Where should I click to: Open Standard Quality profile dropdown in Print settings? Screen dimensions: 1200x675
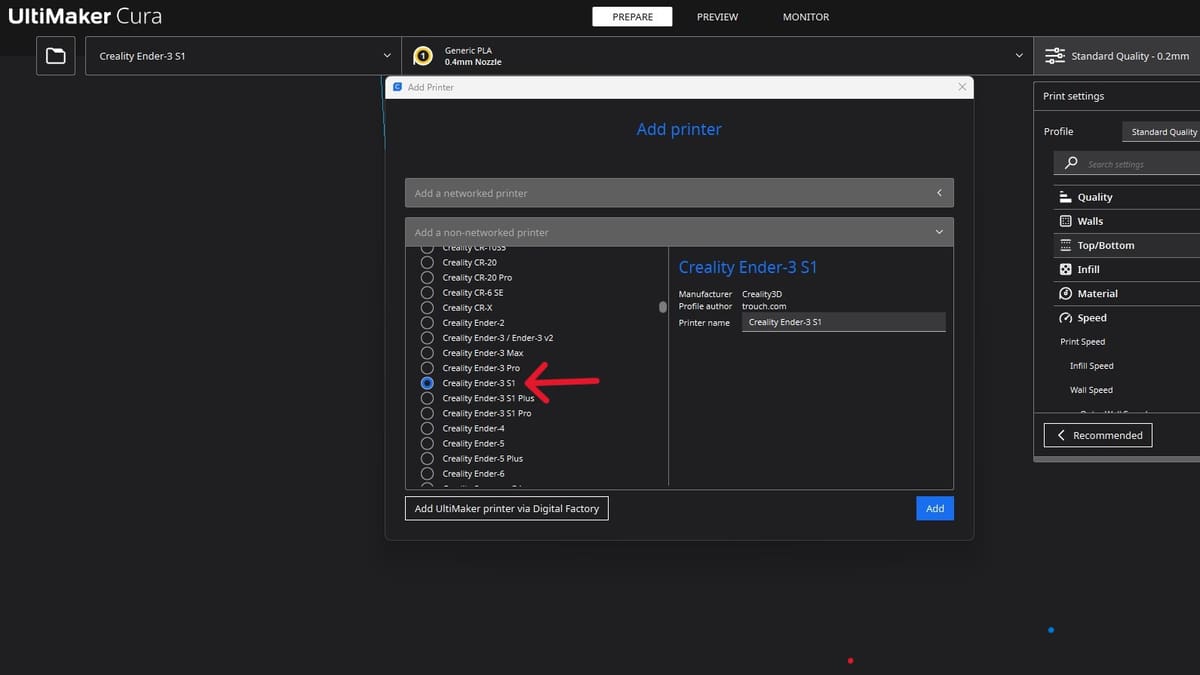coord(1160,132)
